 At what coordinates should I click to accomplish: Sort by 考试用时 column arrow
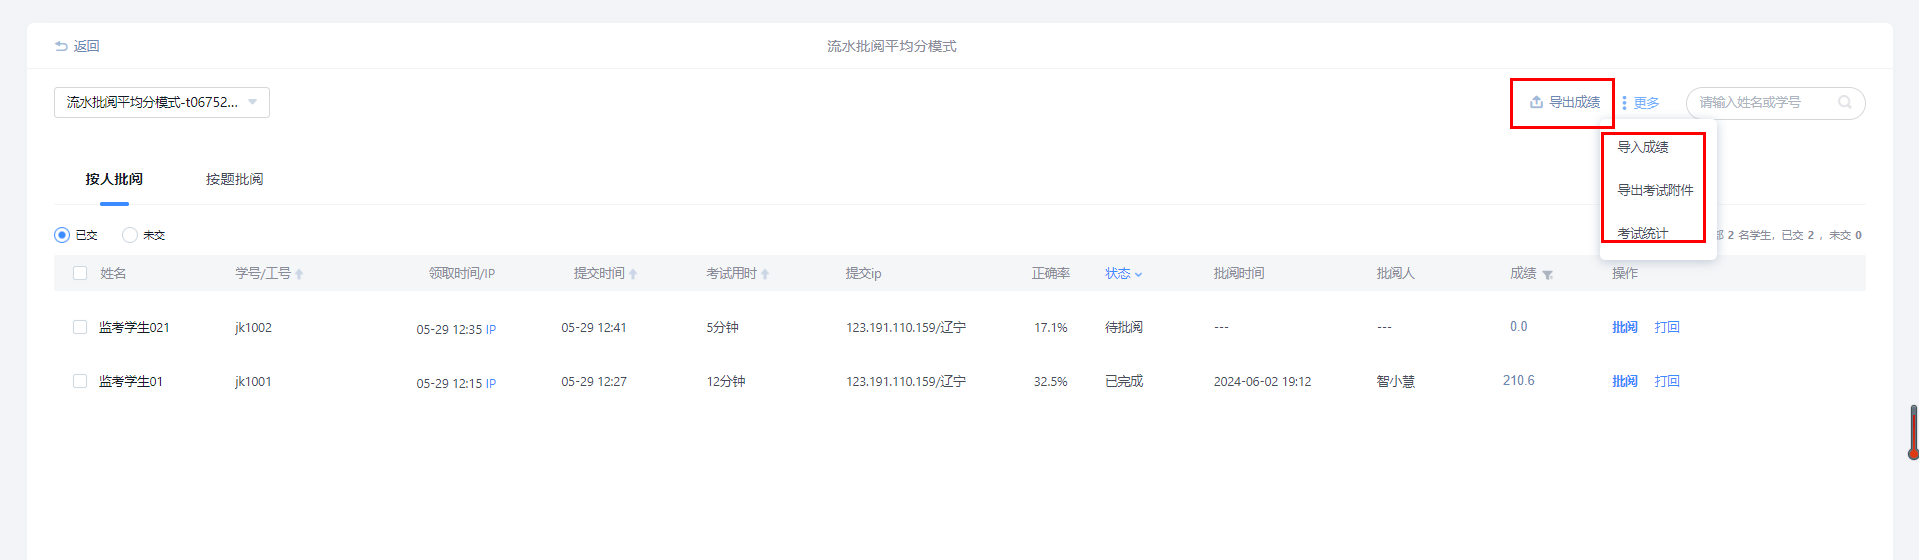(765, 274)
